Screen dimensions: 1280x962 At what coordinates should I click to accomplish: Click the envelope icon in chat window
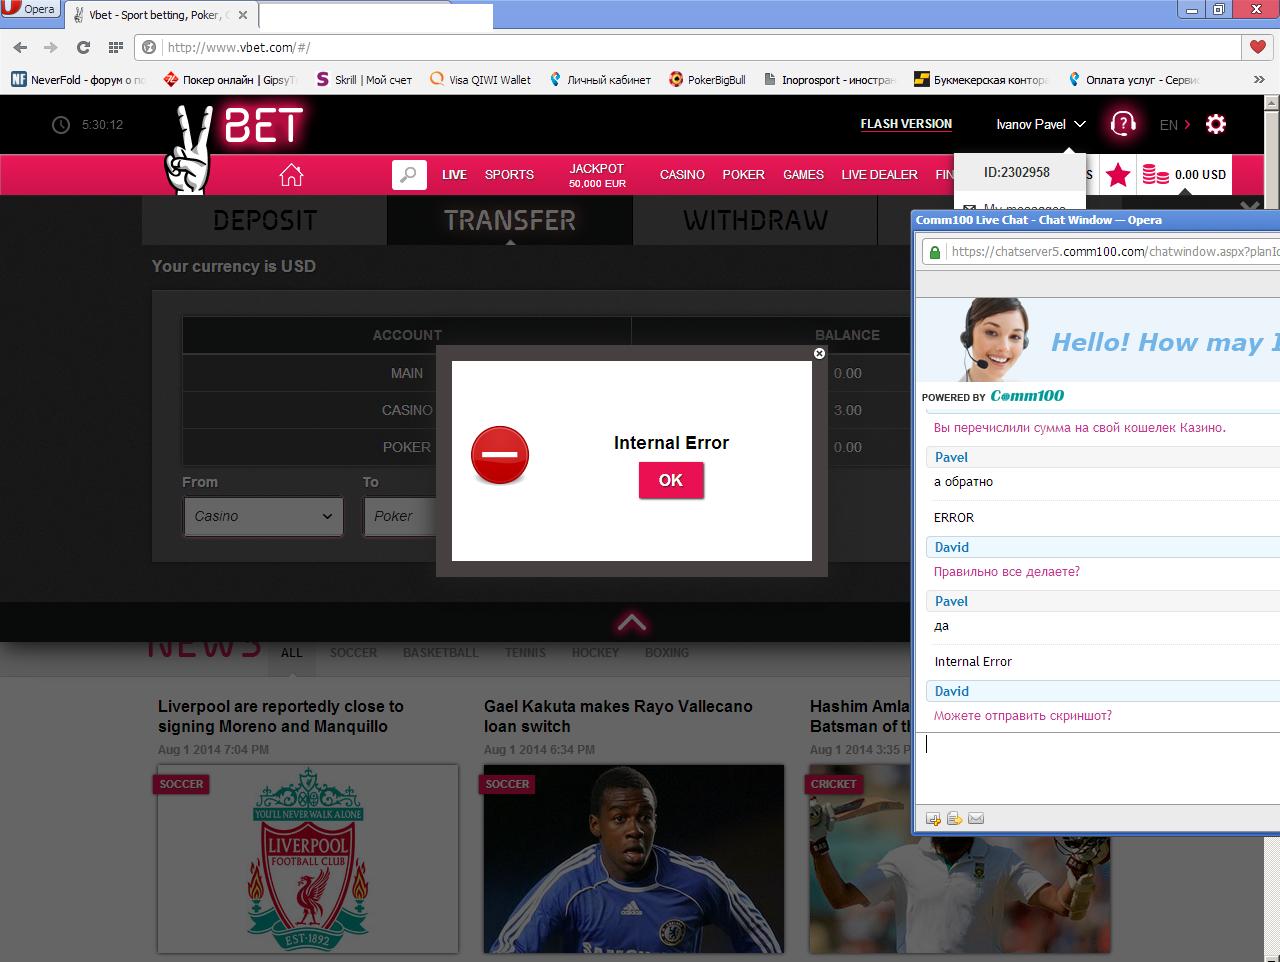pos(976,819)
